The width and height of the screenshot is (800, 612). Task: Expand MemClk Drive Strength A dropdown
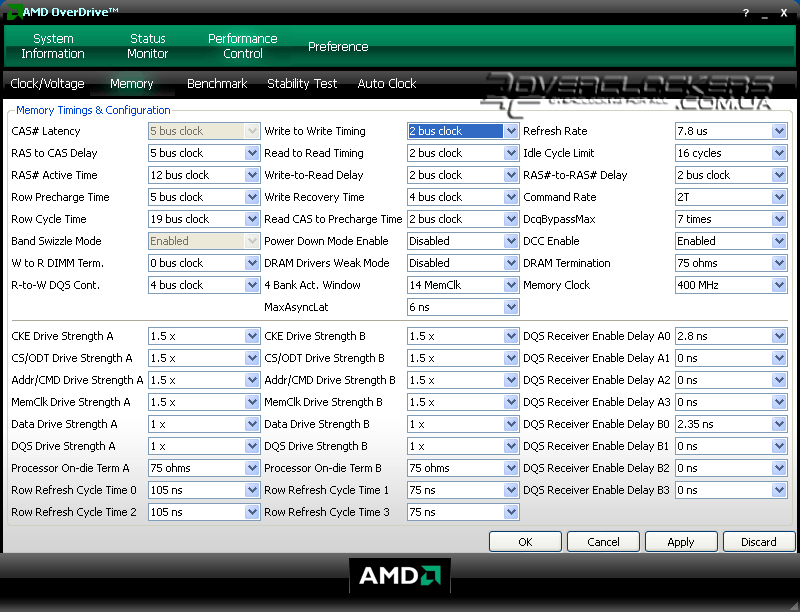coord(252,402)
